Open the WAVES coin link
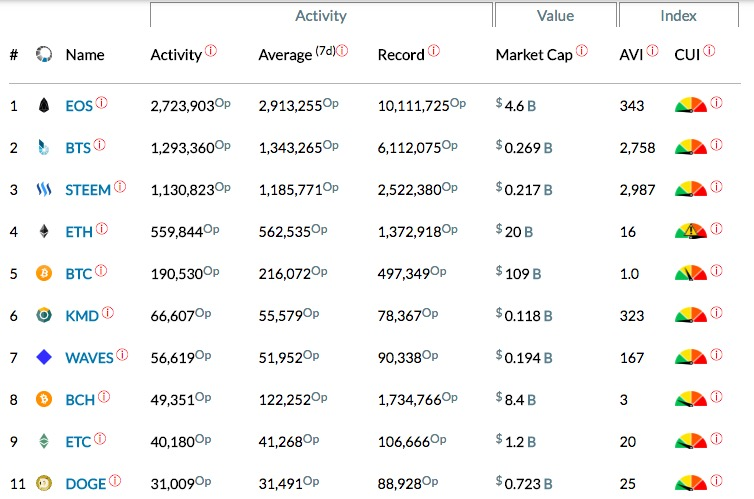The width and height of the screenshot is (754, 499). coord(89,358)
